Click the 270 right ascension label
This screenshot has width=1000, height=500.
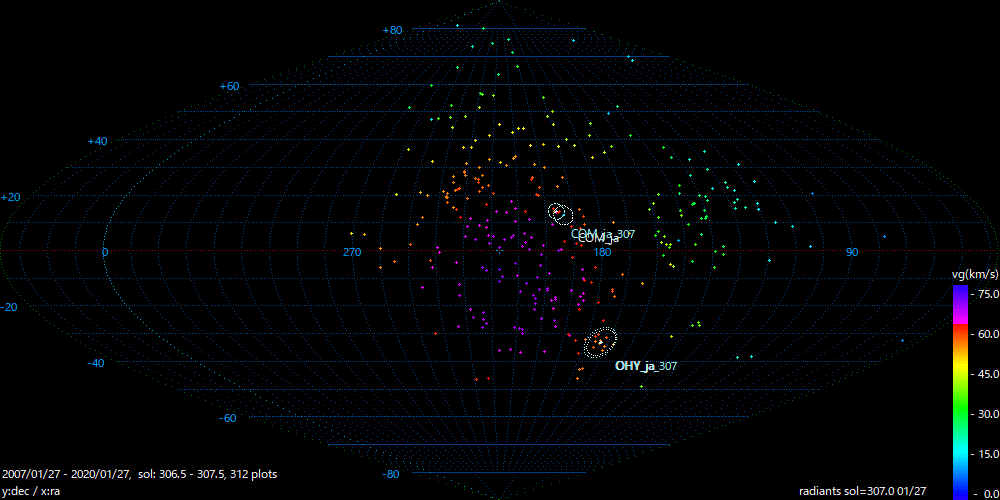[352, 253]
